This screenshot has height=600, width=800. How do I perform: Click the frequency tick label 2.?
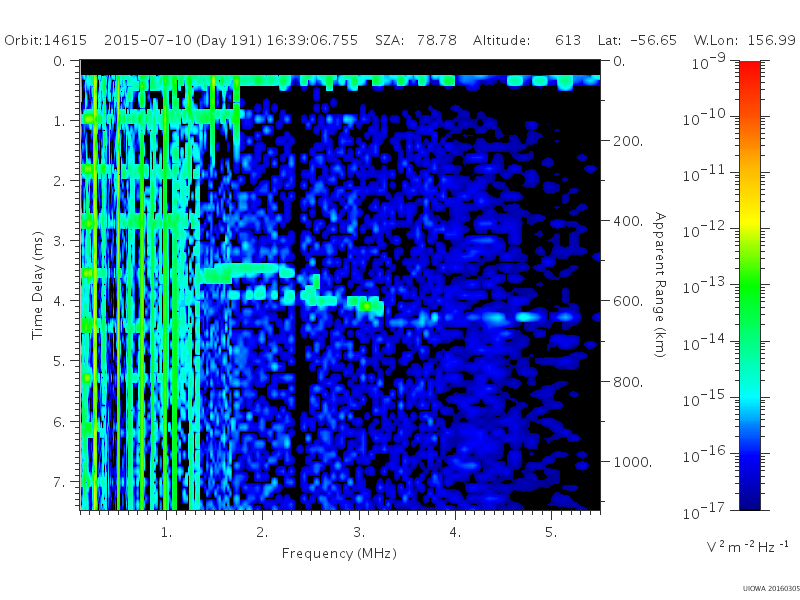tap(262, 533)
